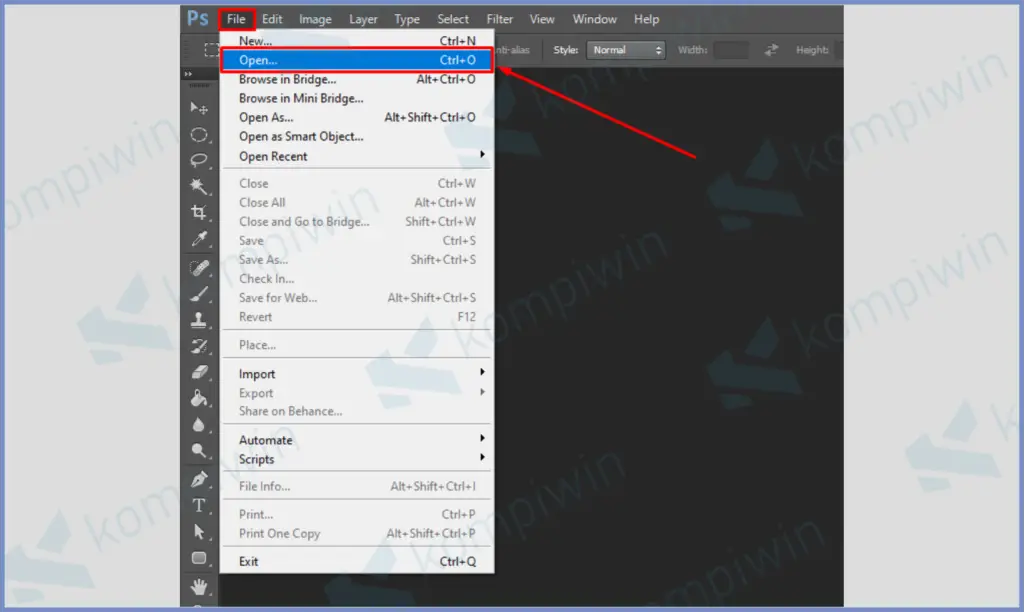Screen dimensions: 1024x612
Task: Choose Browse in Mini Bridge...
Action: pos(357,98)
